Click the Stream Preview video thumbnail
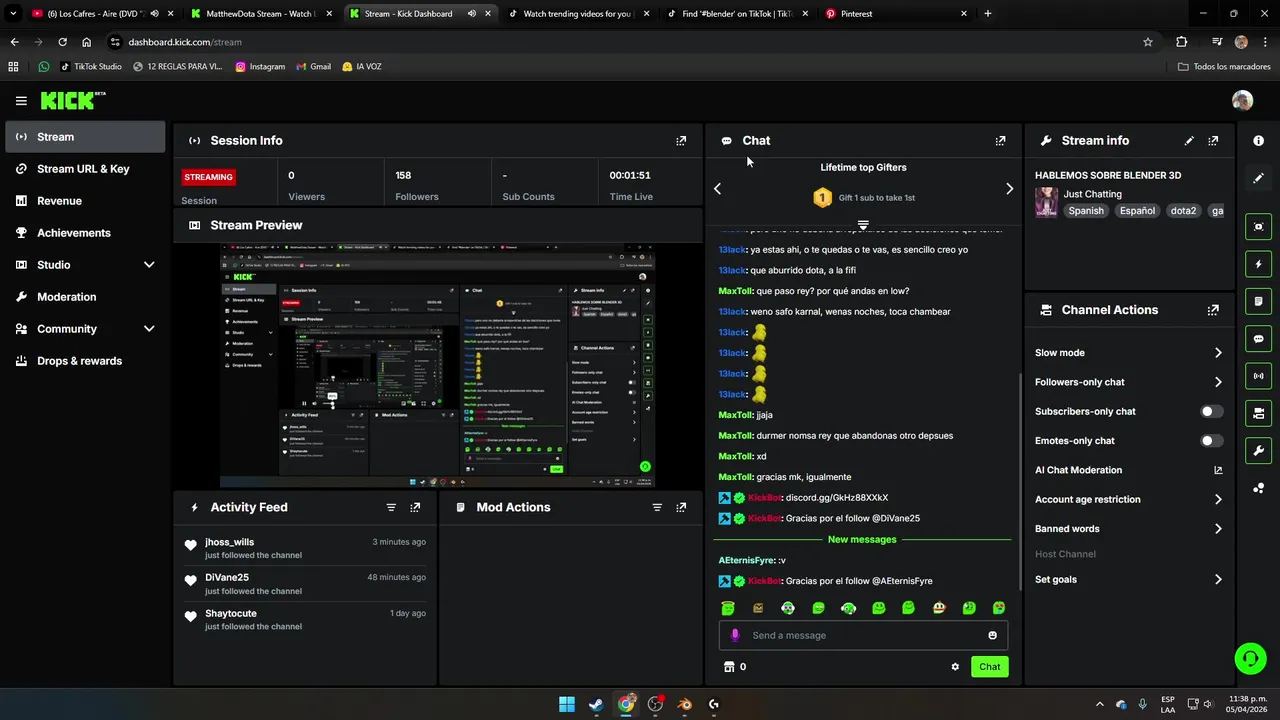 (x=438, y=365)
